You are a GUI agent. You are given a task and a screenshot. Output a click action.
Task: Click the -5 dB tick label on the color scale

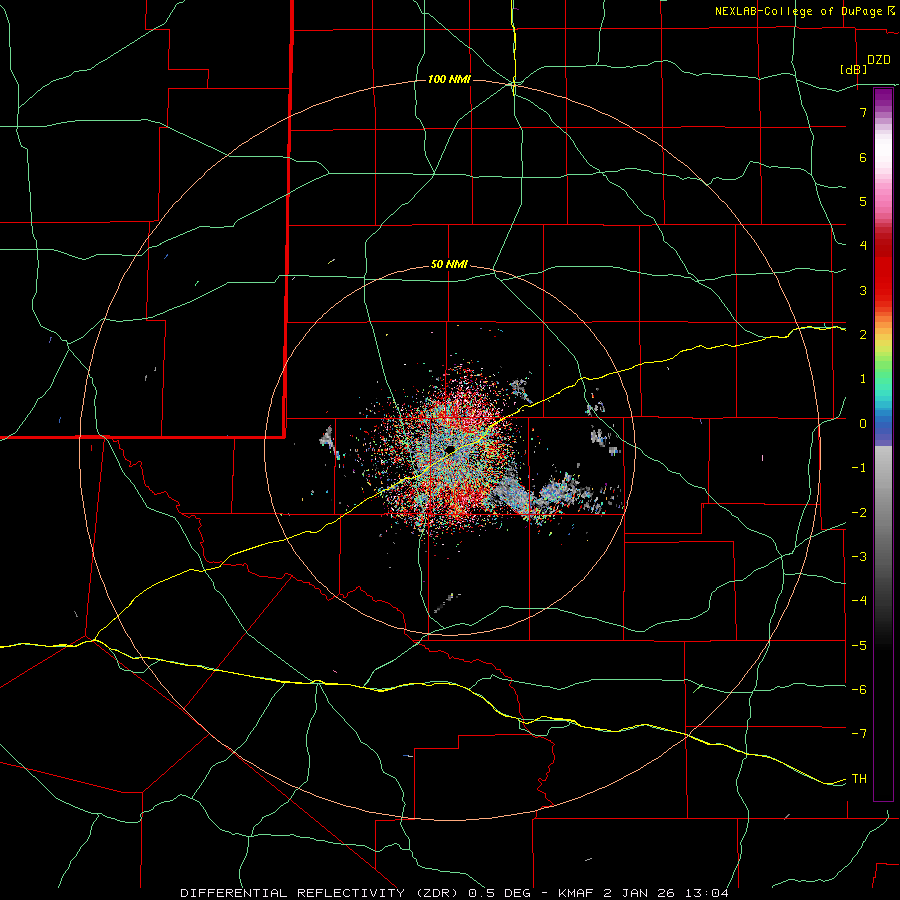tap(859, 646)
